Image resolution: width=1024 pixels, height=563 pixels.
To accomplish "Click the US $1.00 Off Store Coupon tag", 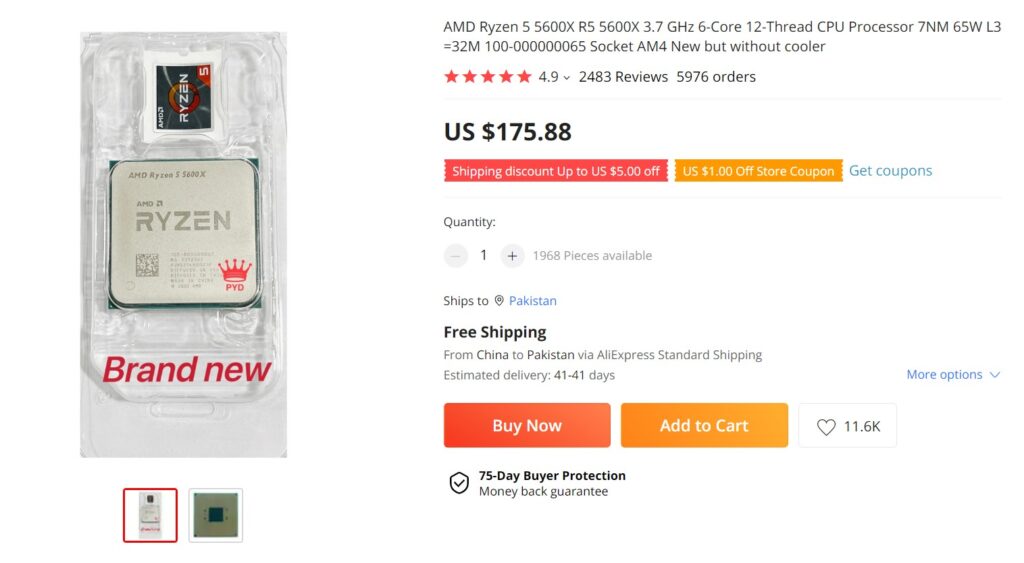I will point(758,171).
